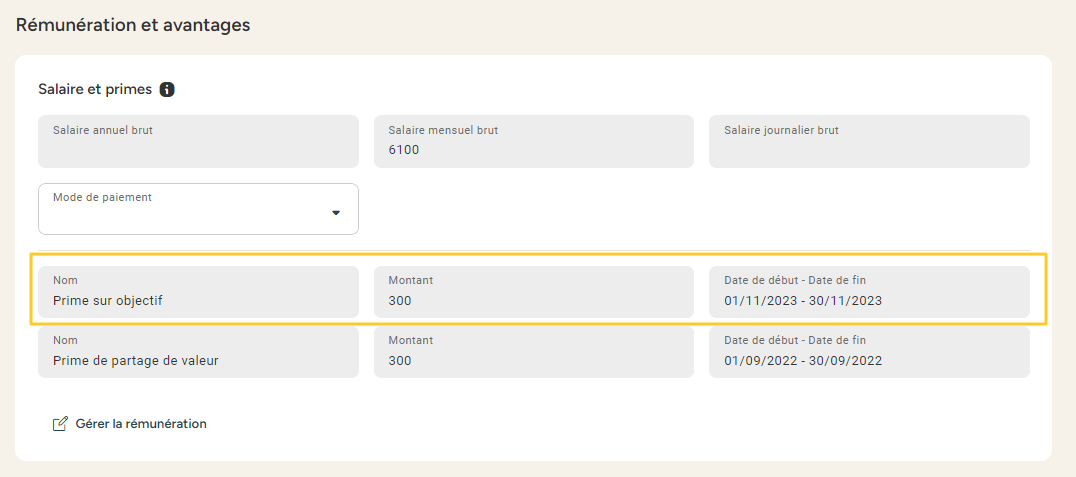Open the Gérer la rémunération link
The height and width of the screenshot is (477, 1076).
point(141,424)
